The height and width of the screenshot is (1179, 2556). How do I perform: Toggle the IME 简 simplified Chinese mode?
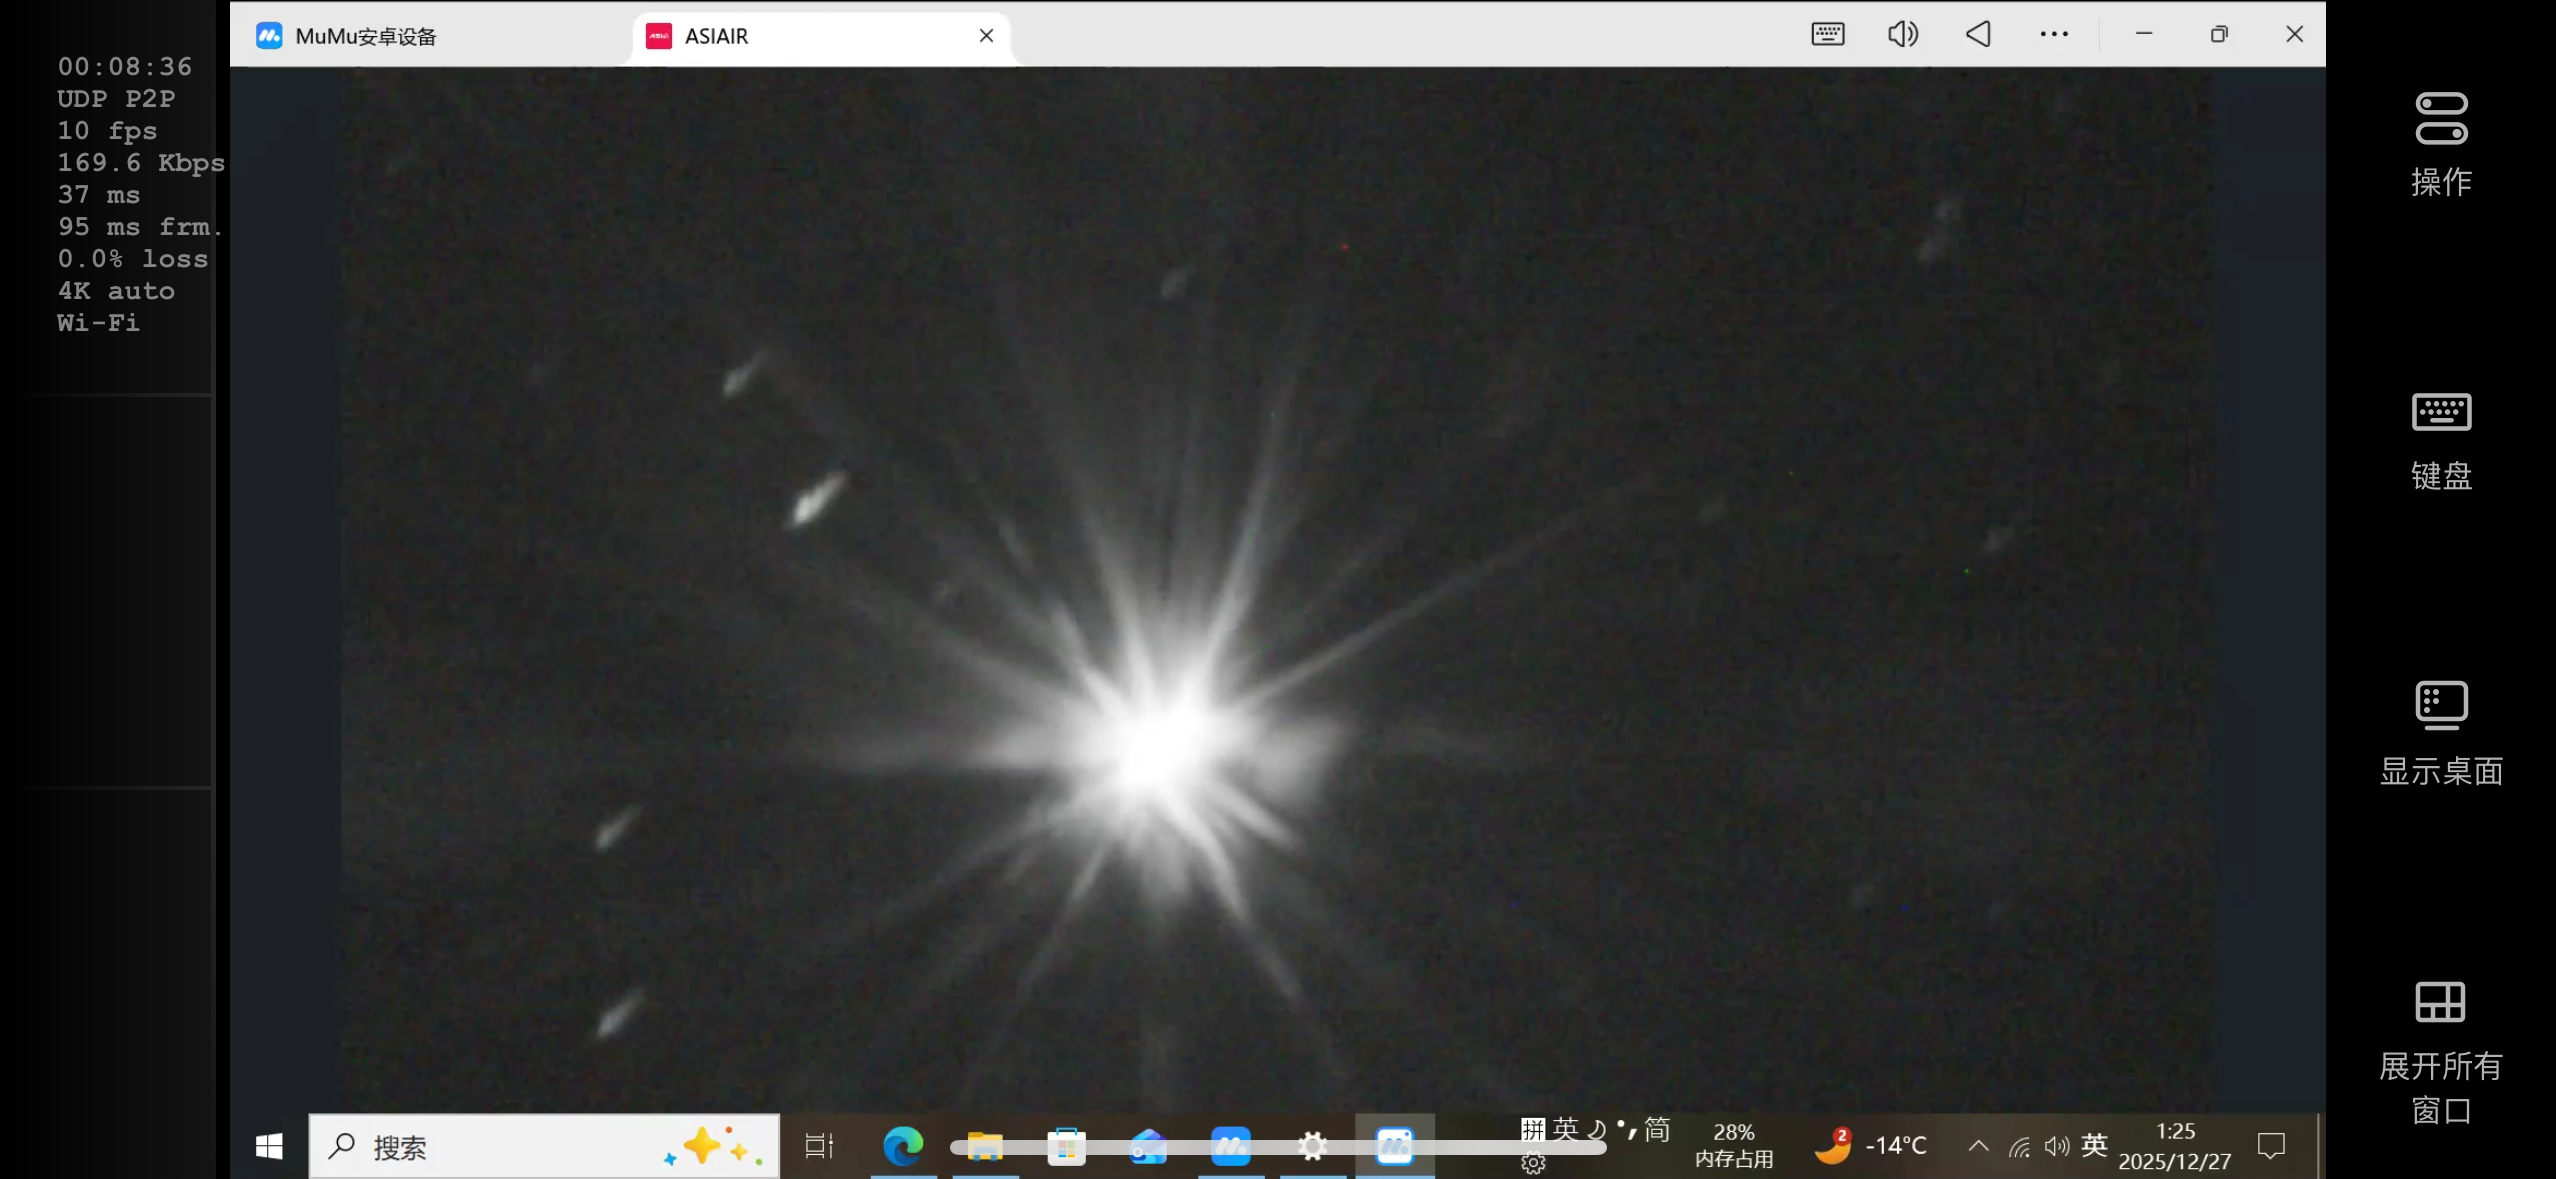click(x=1657, y=1130)
